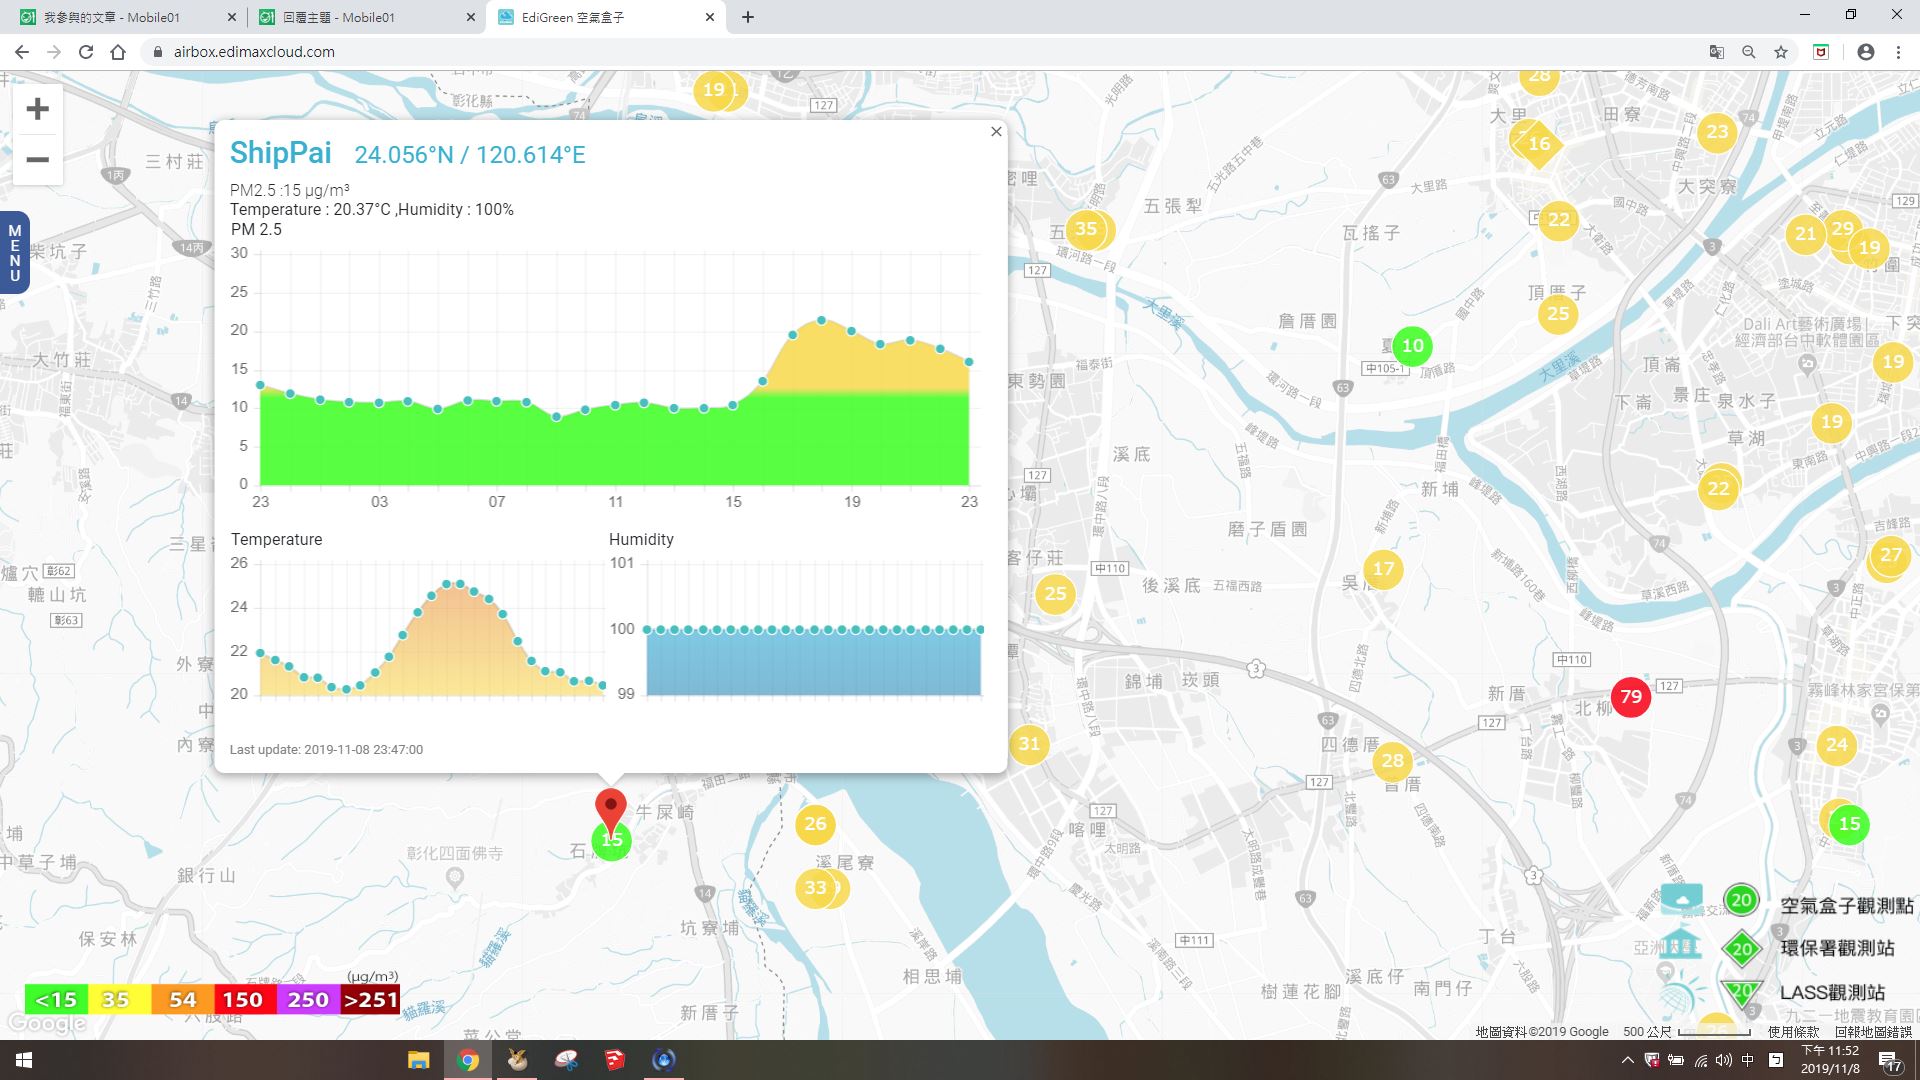Select the yellow 28 marker near 四德
This screenshot has height=1080, width=1920.
[1393, 761]
